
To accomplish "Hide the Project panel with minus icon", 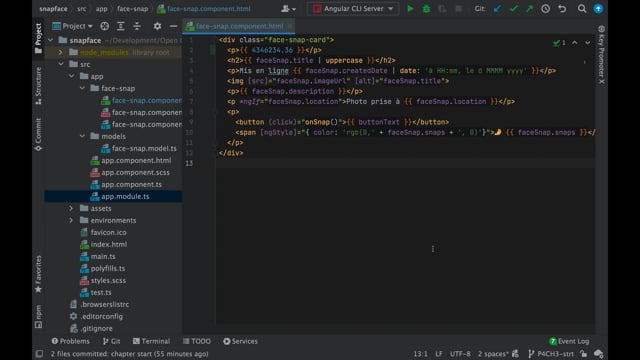I will [x=173, y=26].
